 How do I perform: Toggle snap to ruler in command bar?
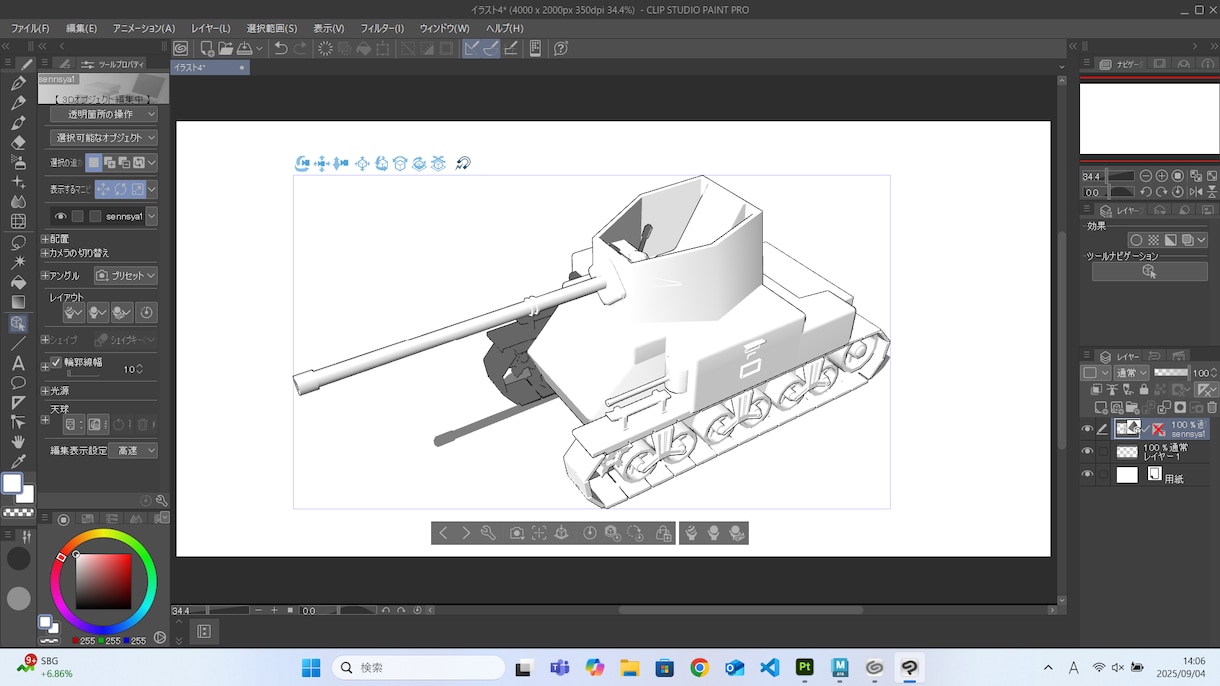472,48
